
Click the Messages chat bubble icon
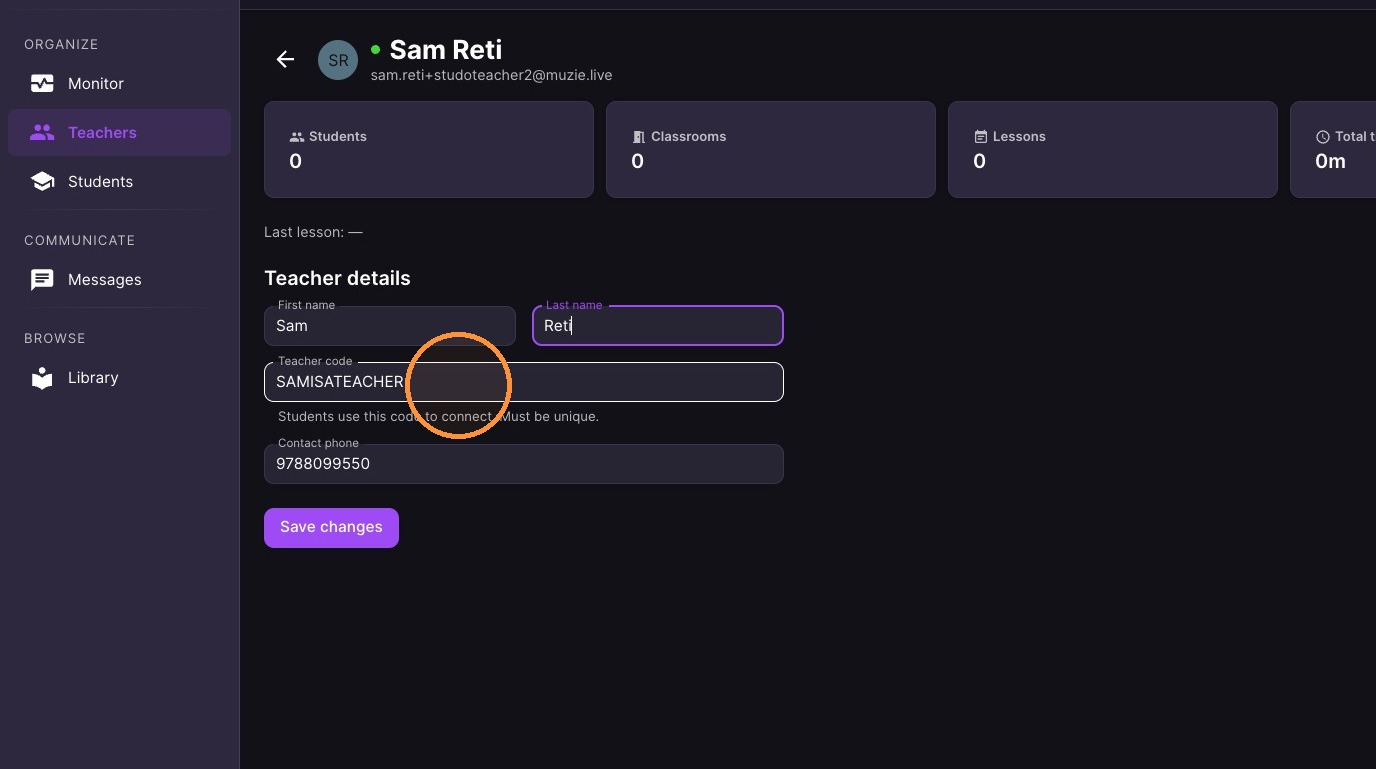pos(42,280)
